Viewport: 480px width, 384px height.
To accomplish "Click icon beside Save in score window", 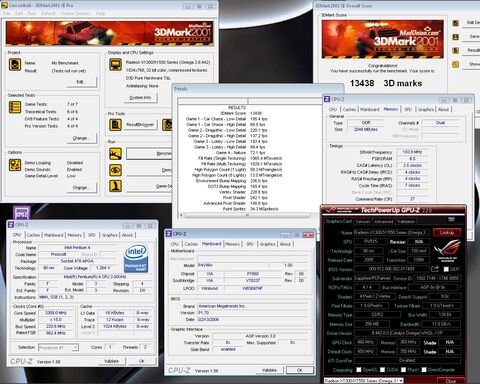I will tap(455, 37).
